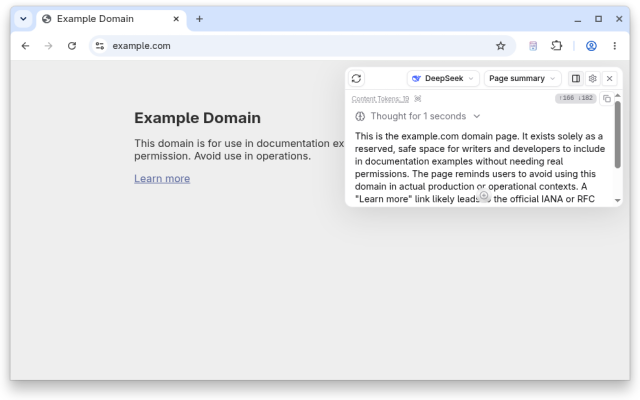640x400 pixels.
Task: Click the floating round button over summary text
Action: point(484,196)
